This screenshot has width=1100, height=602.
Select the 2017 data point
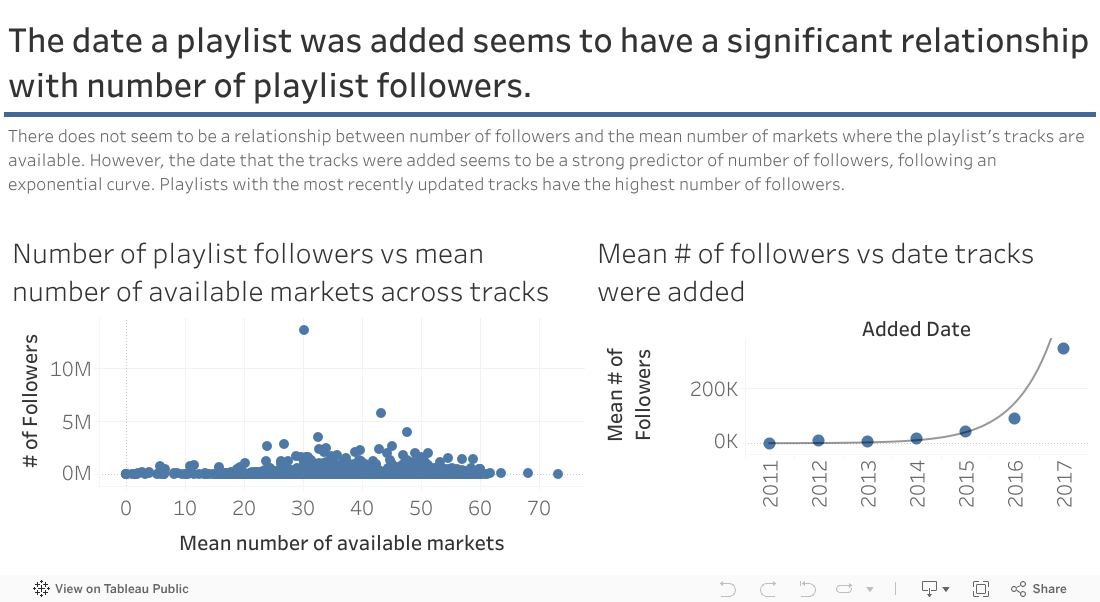click(x=1063, y=348)
